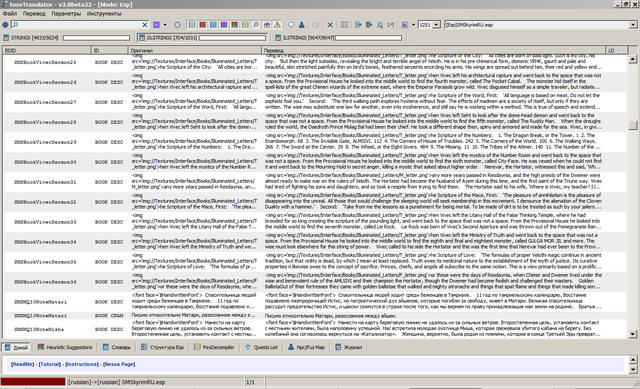Open the Журнал tab
The height and width of the screenshot is (389, 640).
pos(349,347)
